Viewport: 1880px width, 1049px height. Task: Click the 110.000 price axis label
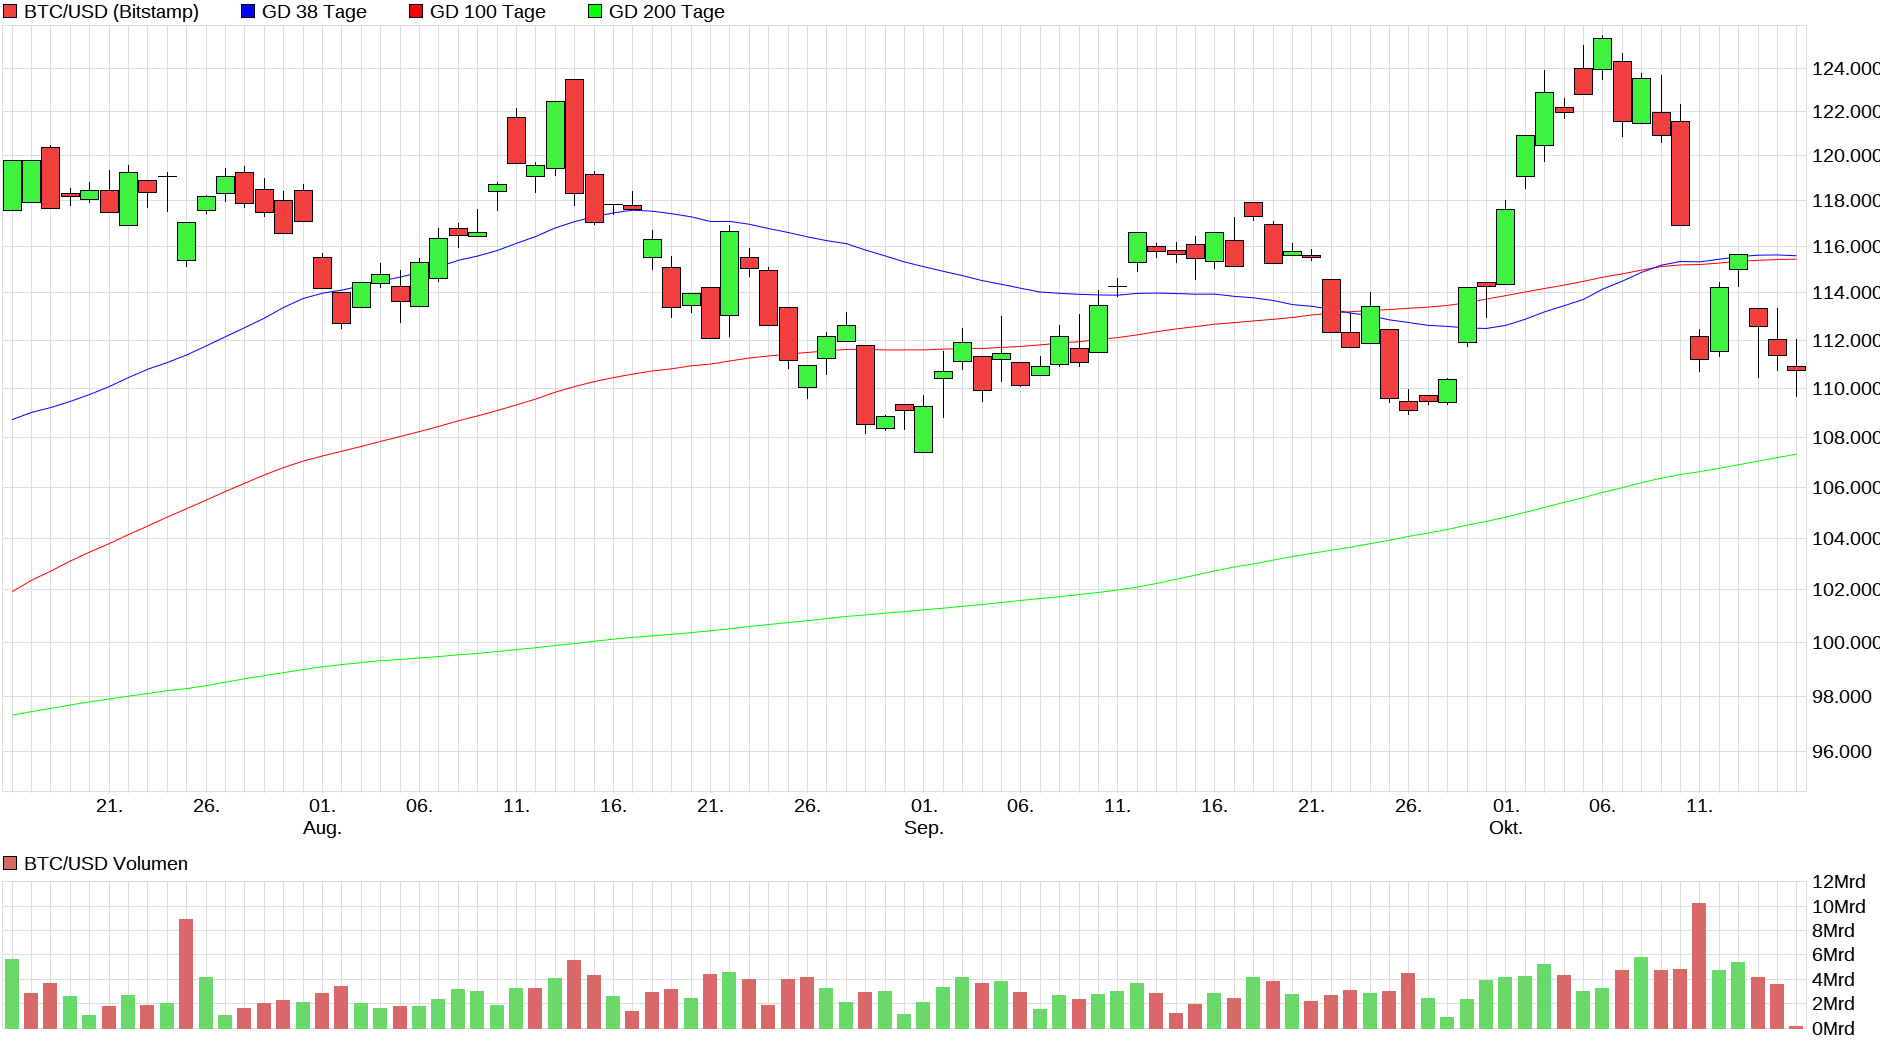tap(1846, 388)
